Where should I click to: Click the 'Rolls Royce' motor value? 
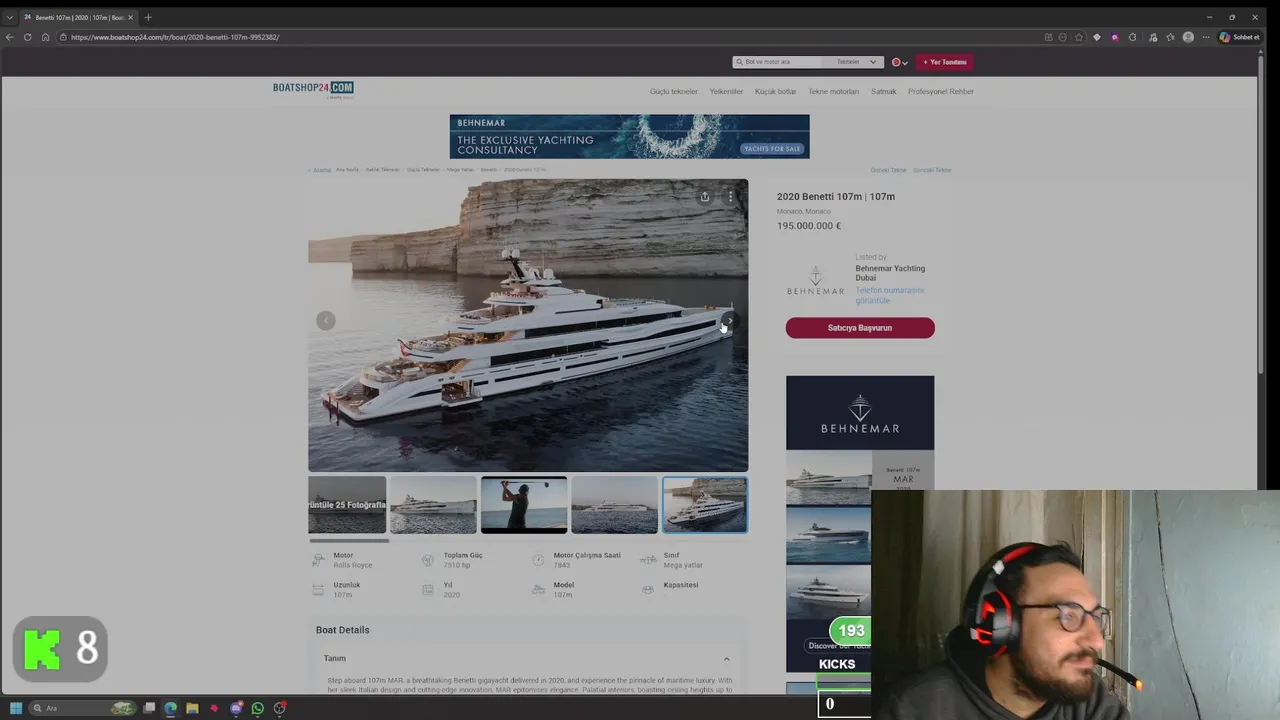pos(352,566)
